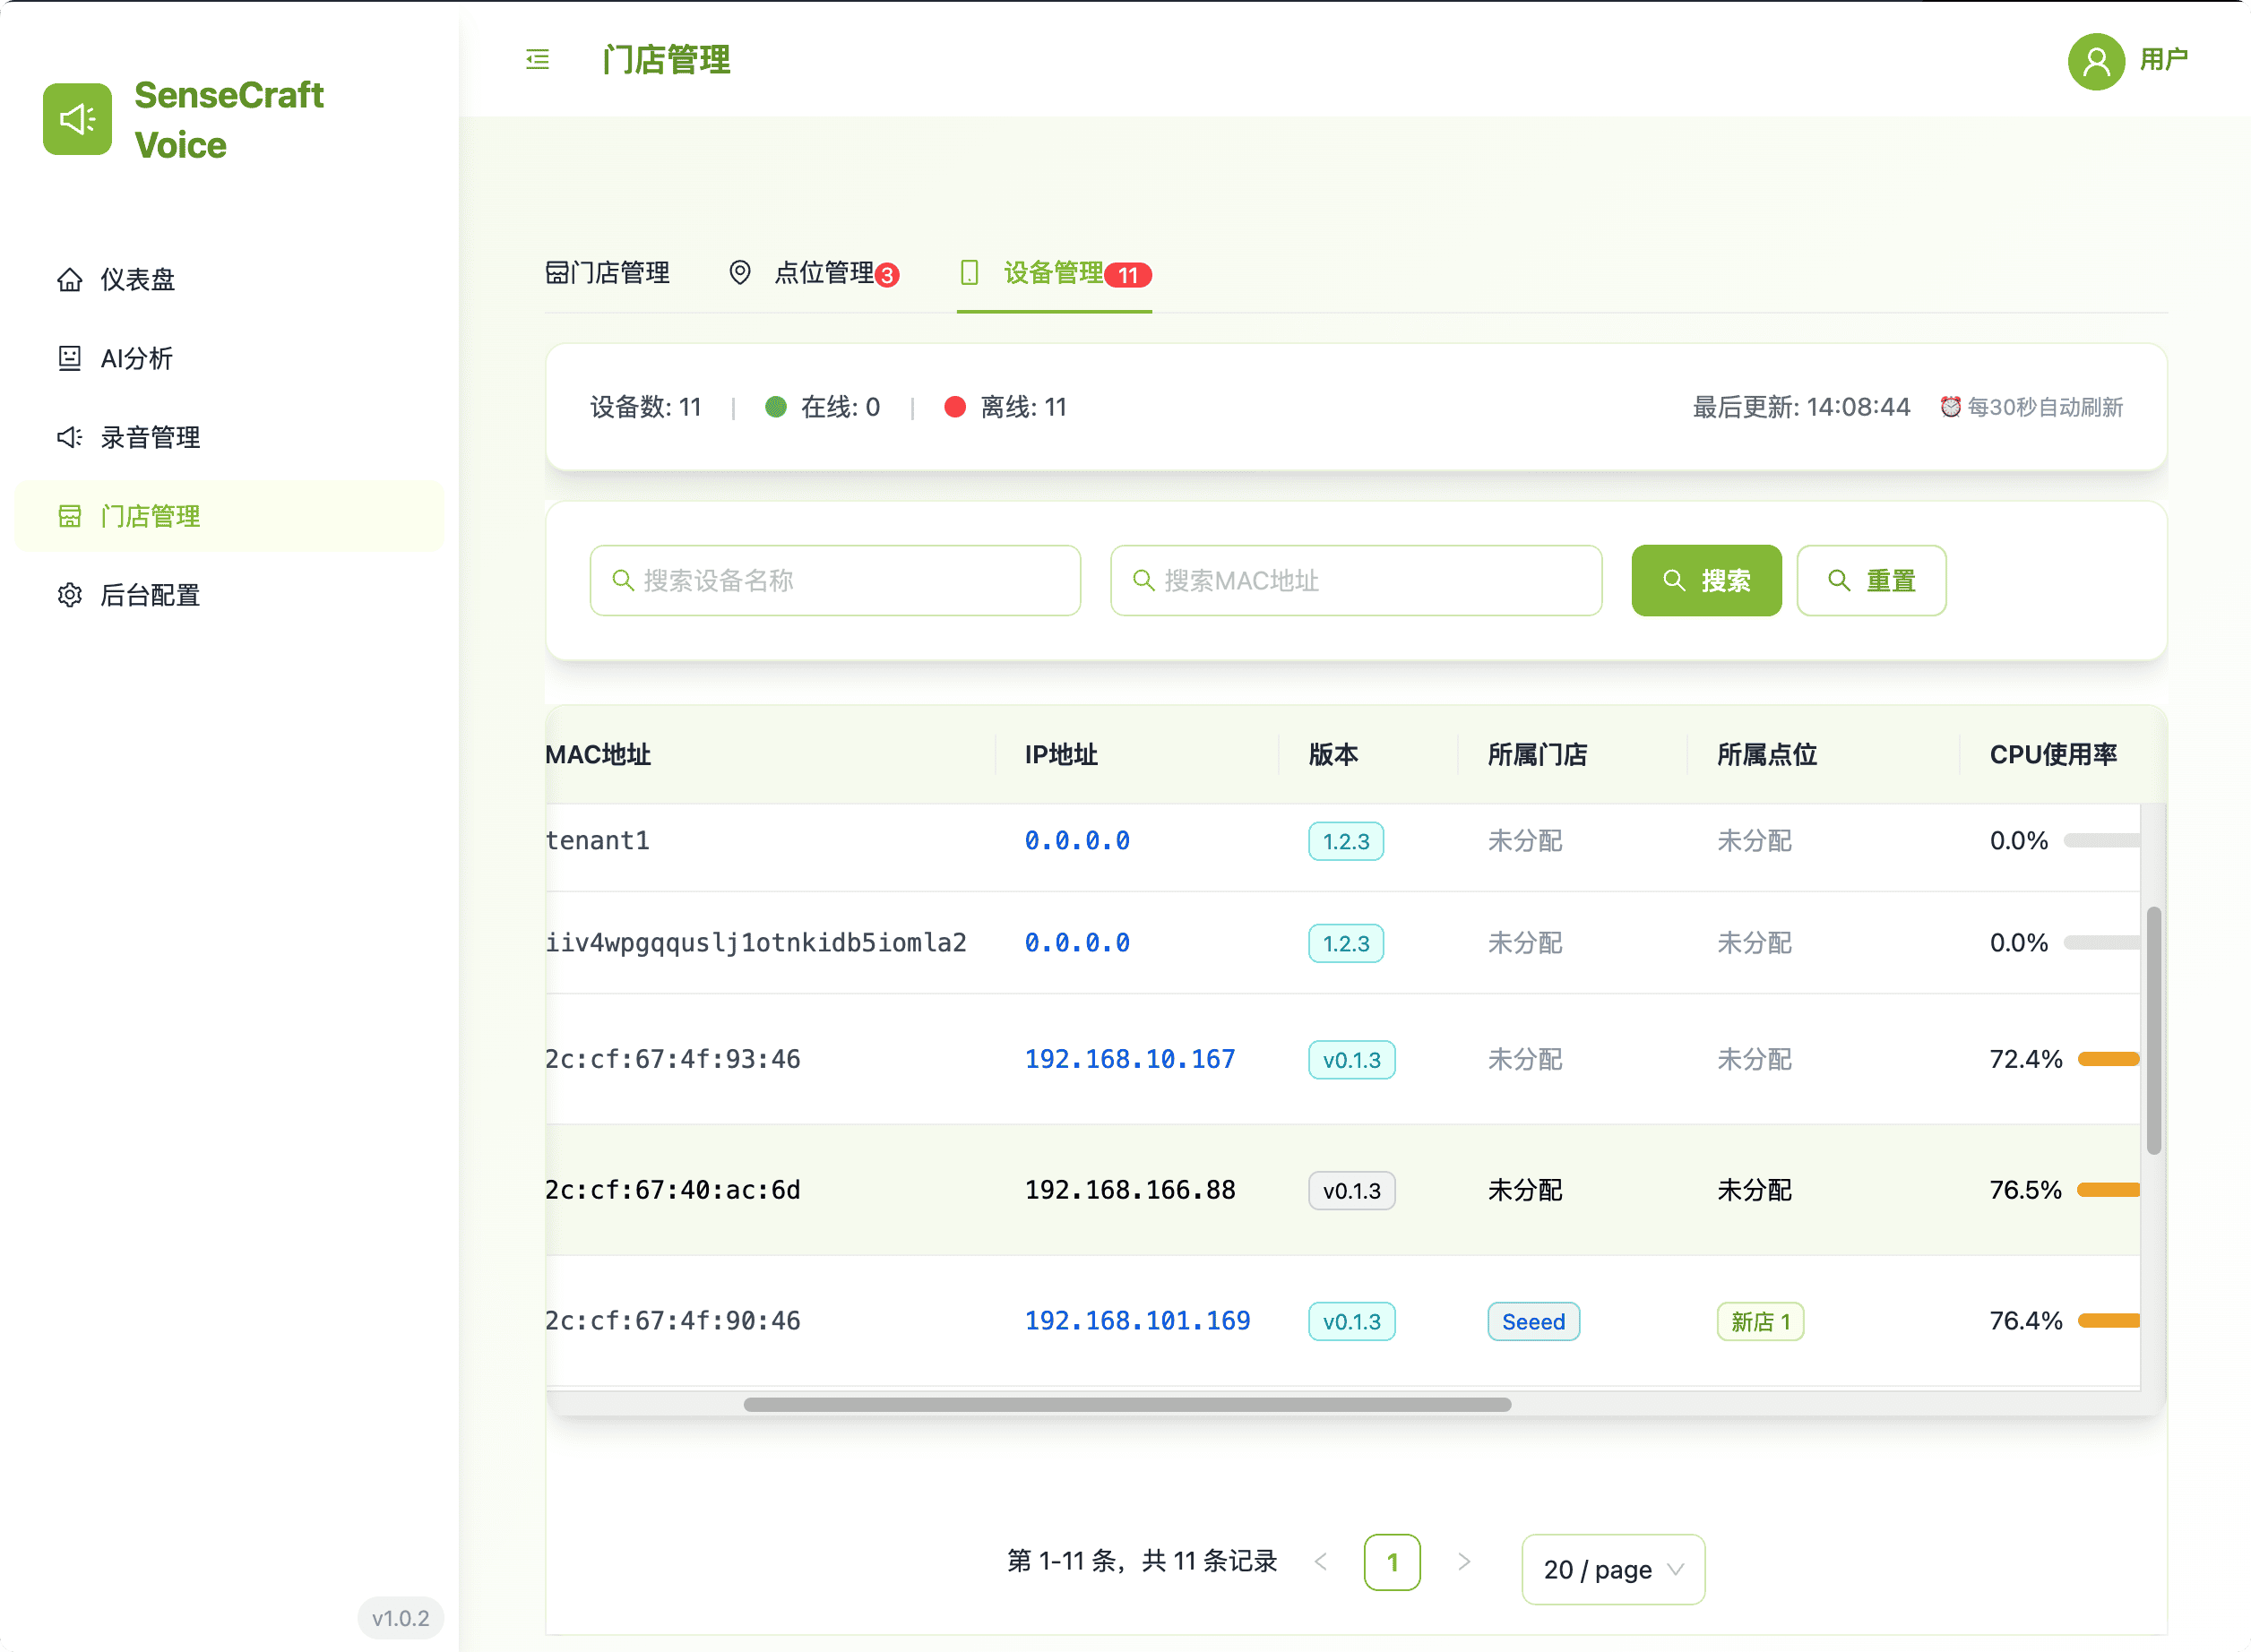Click the SenseCraft Voice speaker logo
The height and width of the screenshot is (1652, 2251).
[76, 119]
